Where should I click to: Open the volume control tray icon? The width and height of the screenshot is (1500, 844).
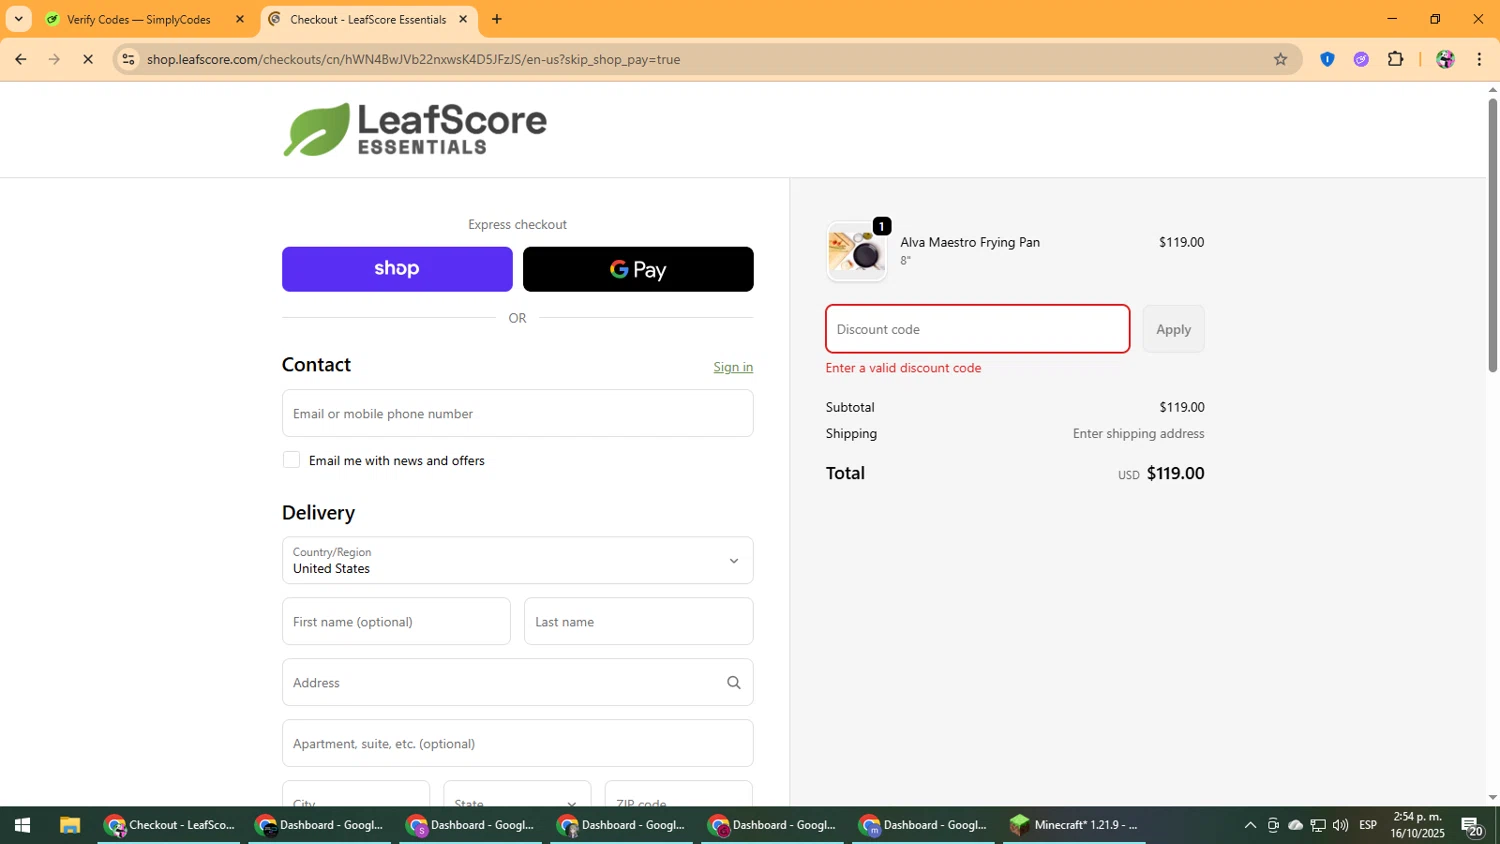click(x=1340, y=825)
